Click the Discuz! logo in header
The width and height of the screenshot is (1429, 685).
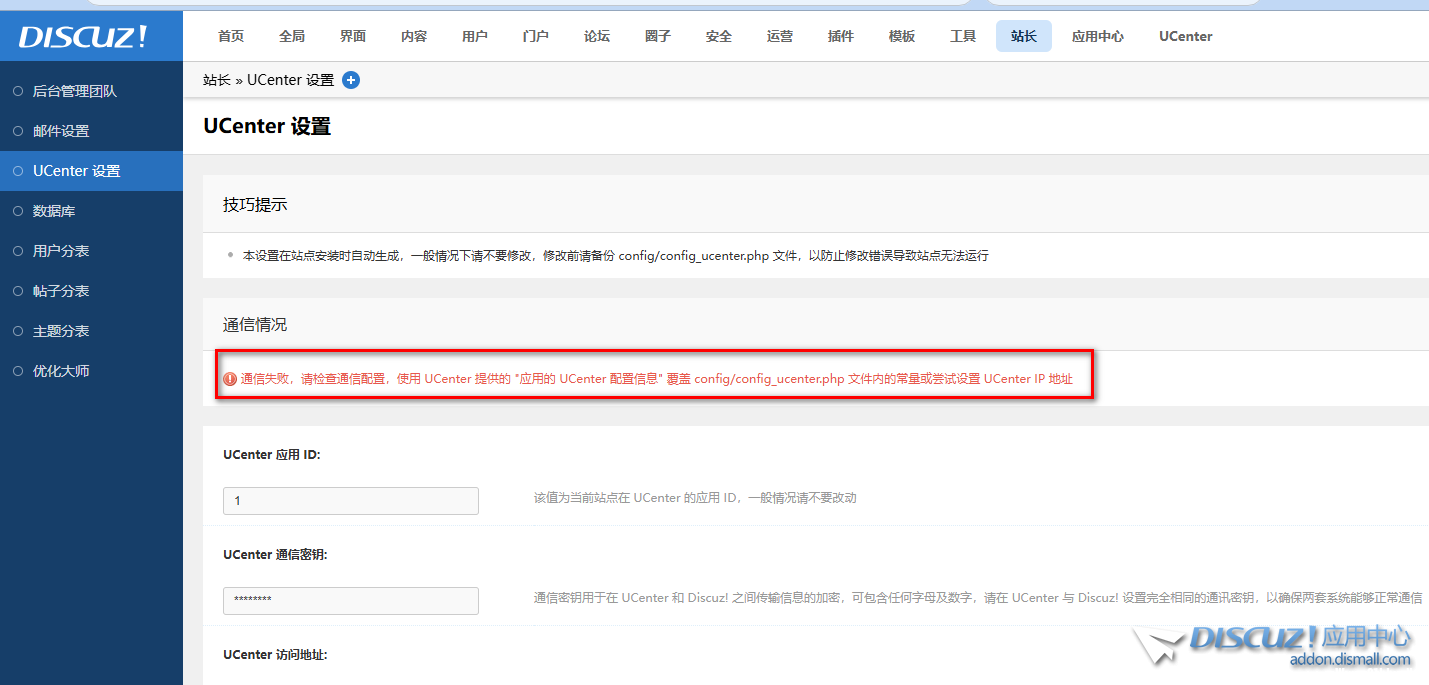pyautogui.click(x=83, y=37)
